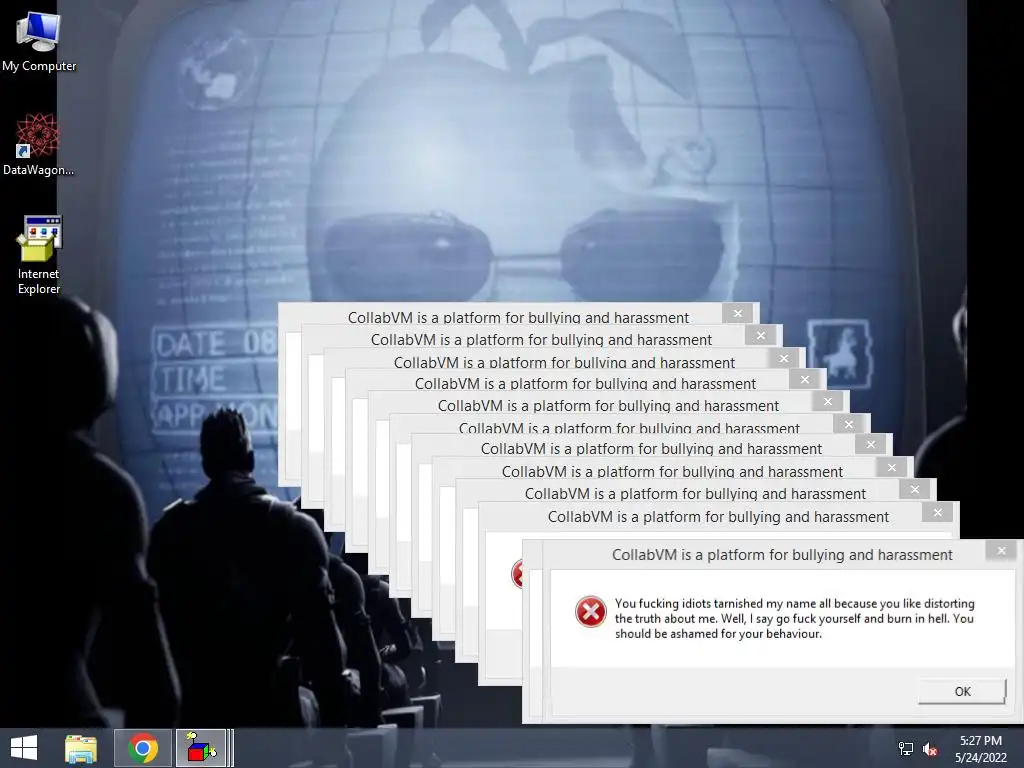The image size is (1024, 768).
Task: Click the message text starting "You fucking idiots tarnished"
Action: click(794, 618)
